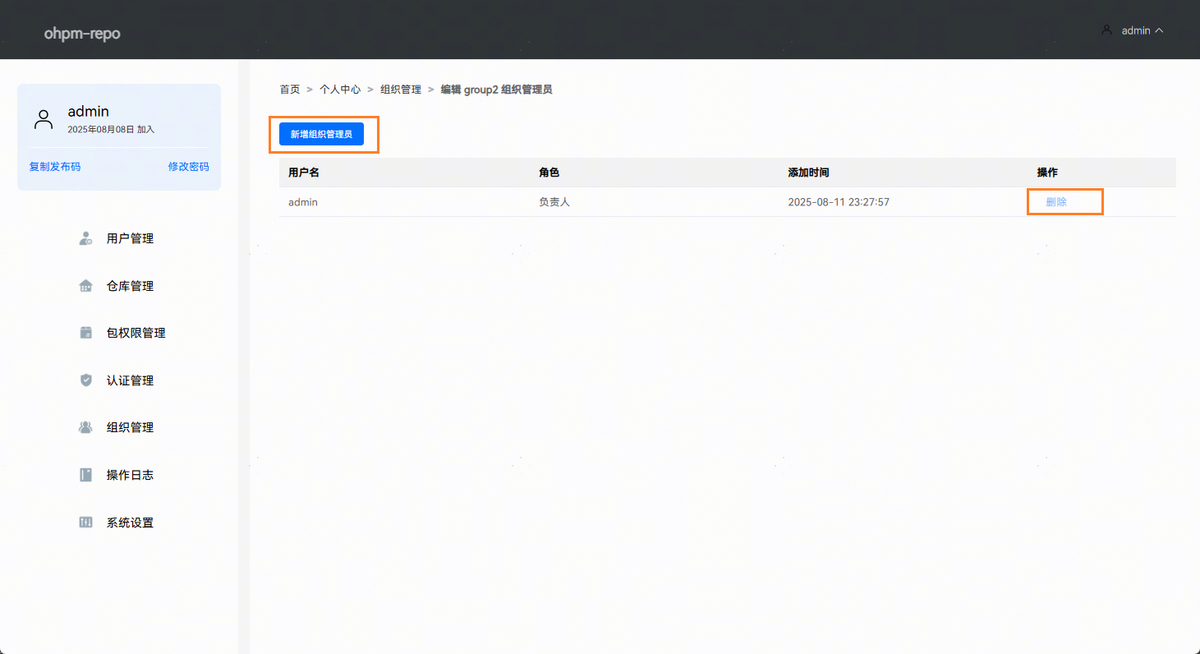Expand the admin dropdown in header
Screen dimensions: 1200x654
point(1159,31)
